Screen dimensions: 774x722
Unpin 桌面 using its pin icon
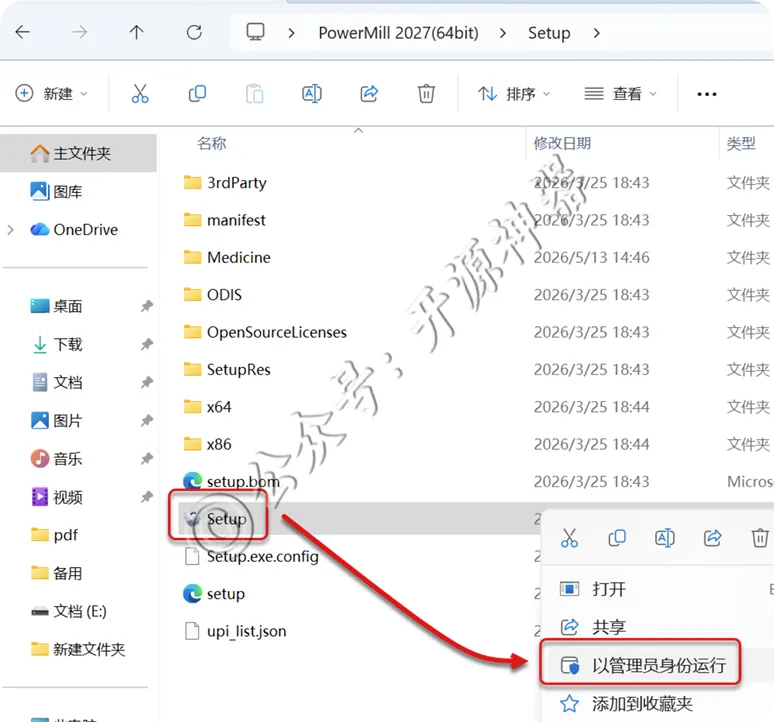coord(147,306)
